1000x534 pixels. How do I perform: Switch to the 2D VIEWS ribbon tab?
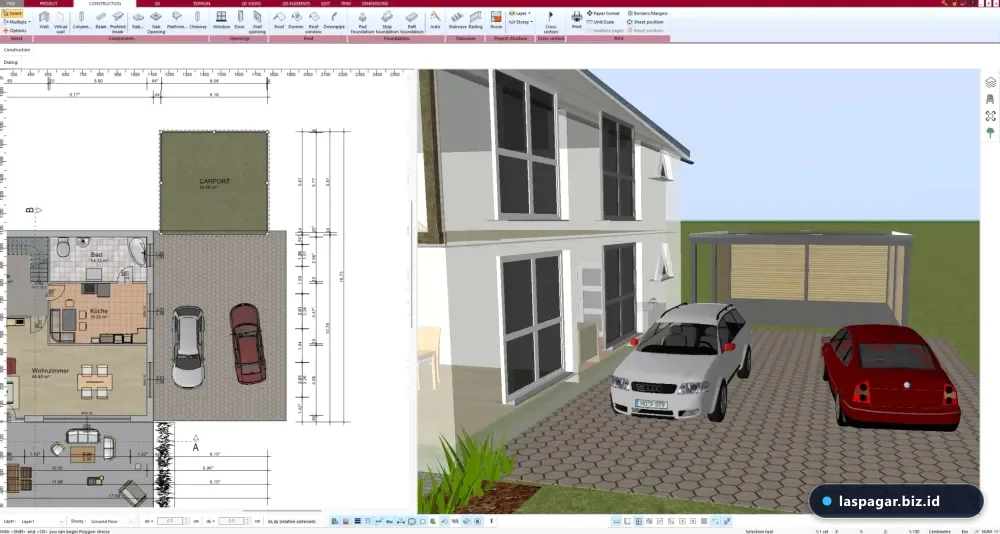251,3
